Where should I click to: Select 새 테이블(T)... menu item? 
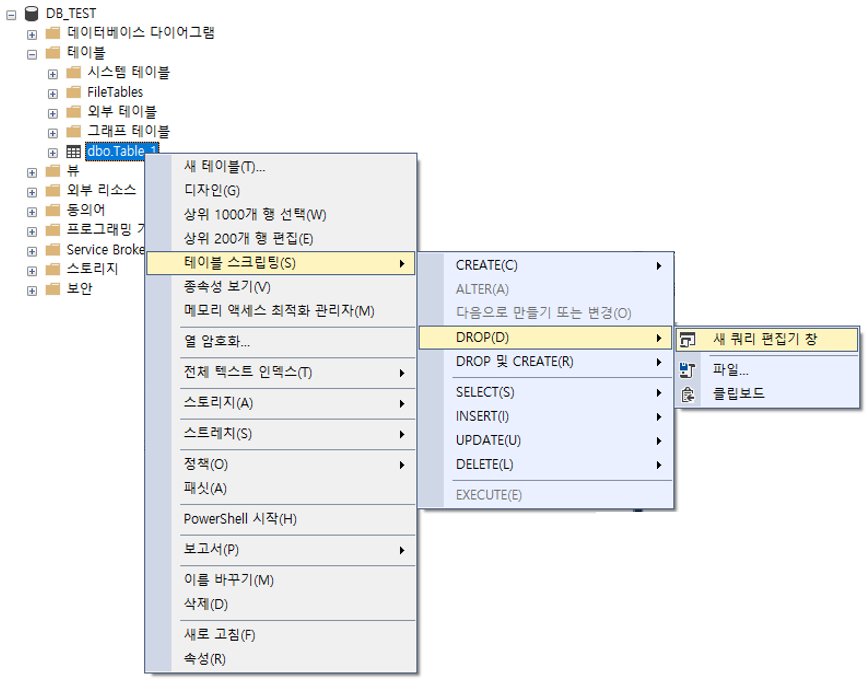281,166
